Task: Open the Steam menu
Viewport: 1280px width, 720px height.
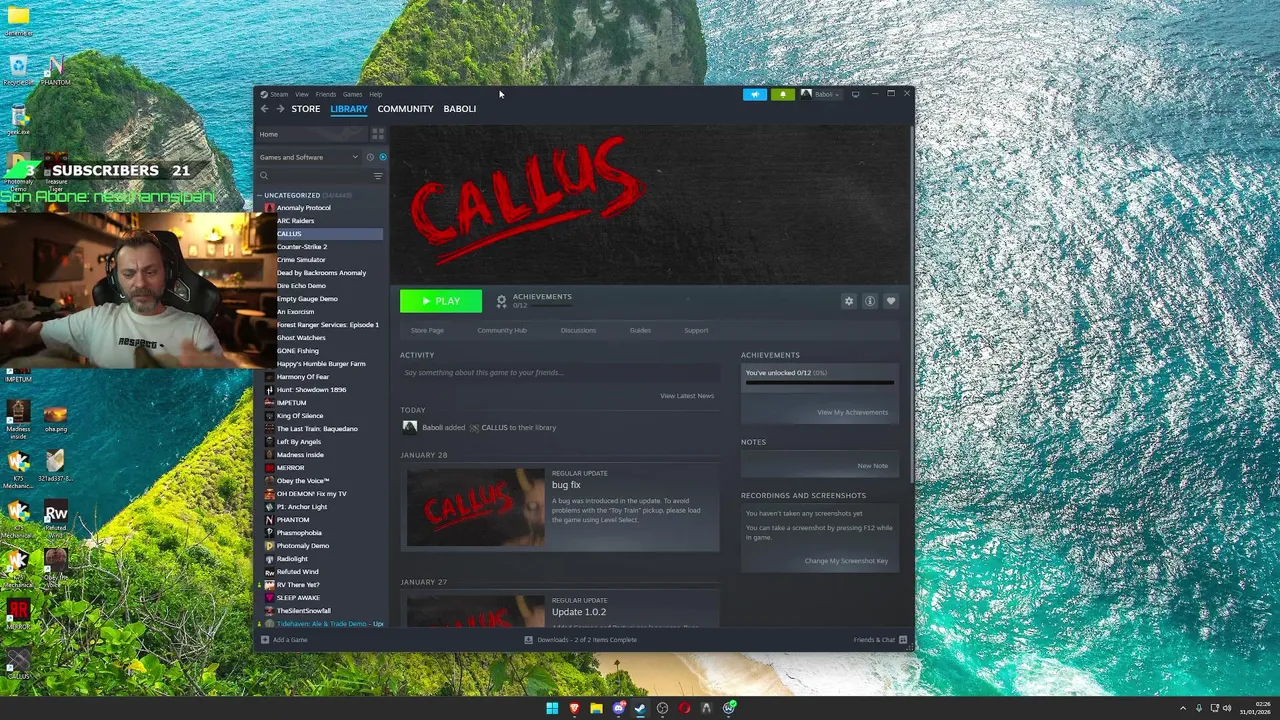Action: pos(279,94)
